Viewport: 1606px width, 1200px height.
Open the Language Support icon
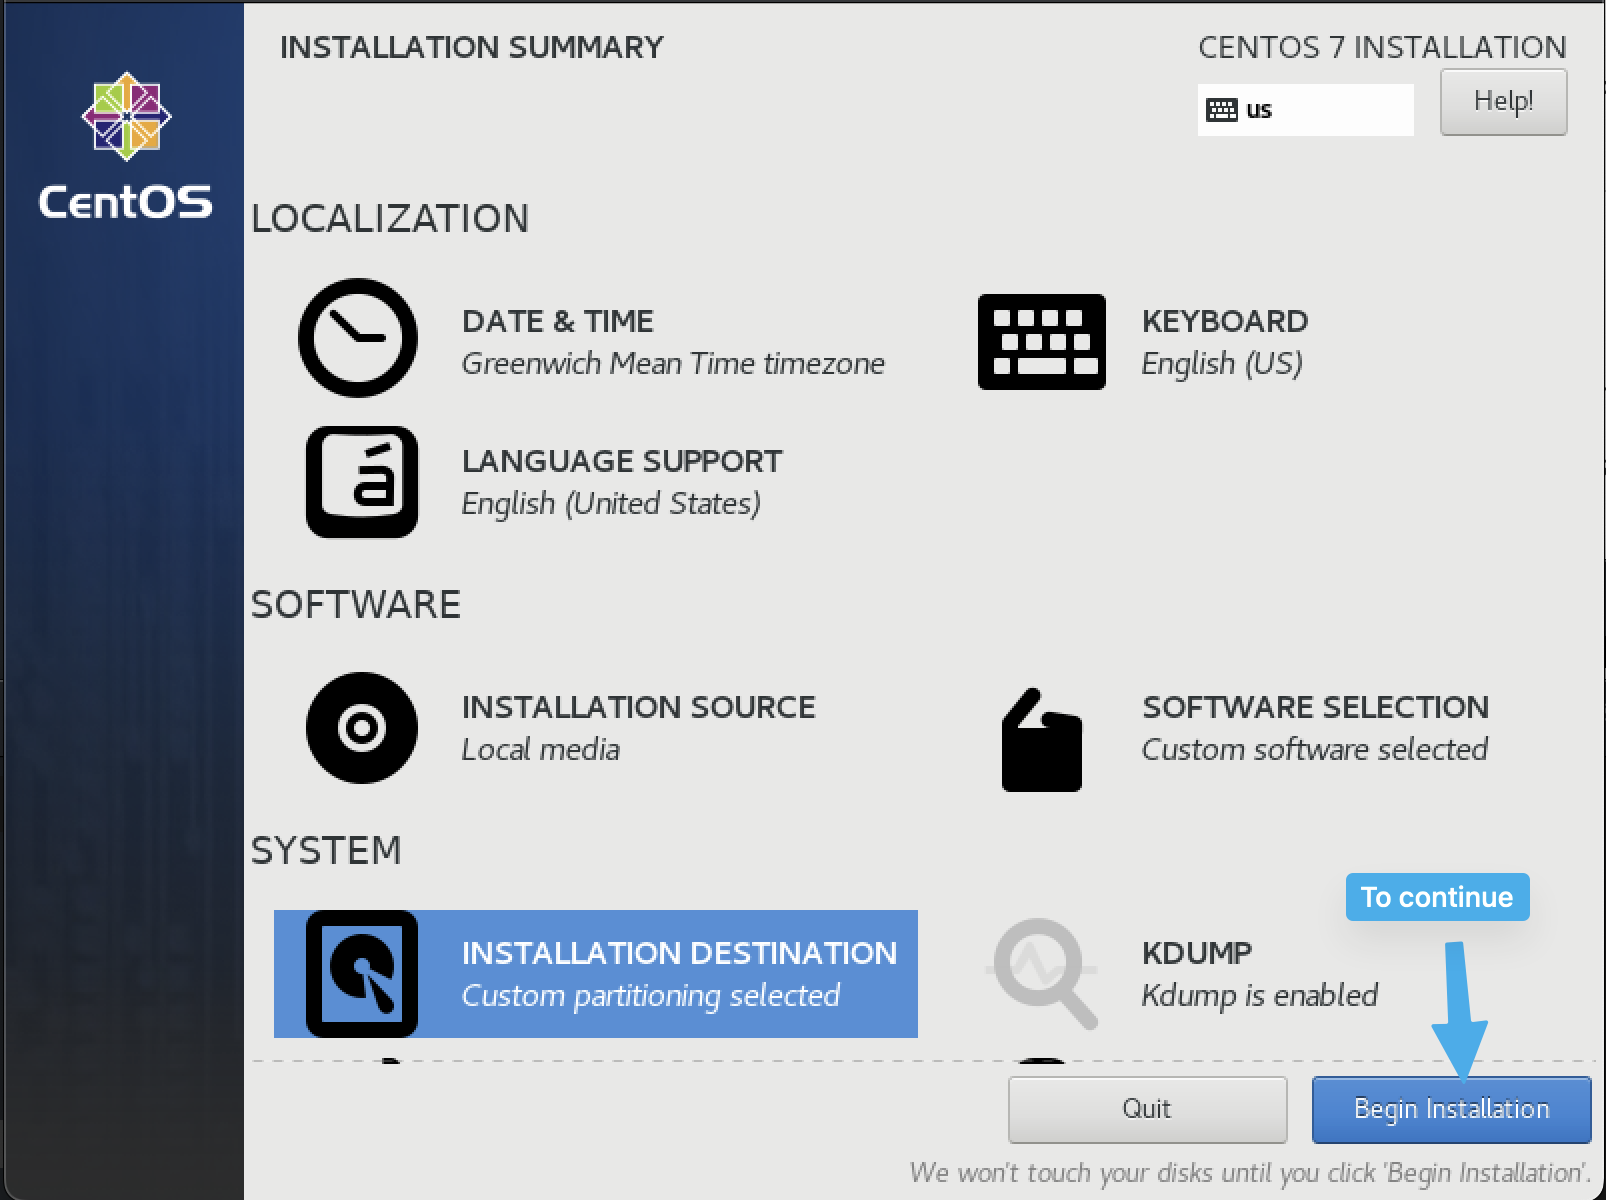click(362, 482)
